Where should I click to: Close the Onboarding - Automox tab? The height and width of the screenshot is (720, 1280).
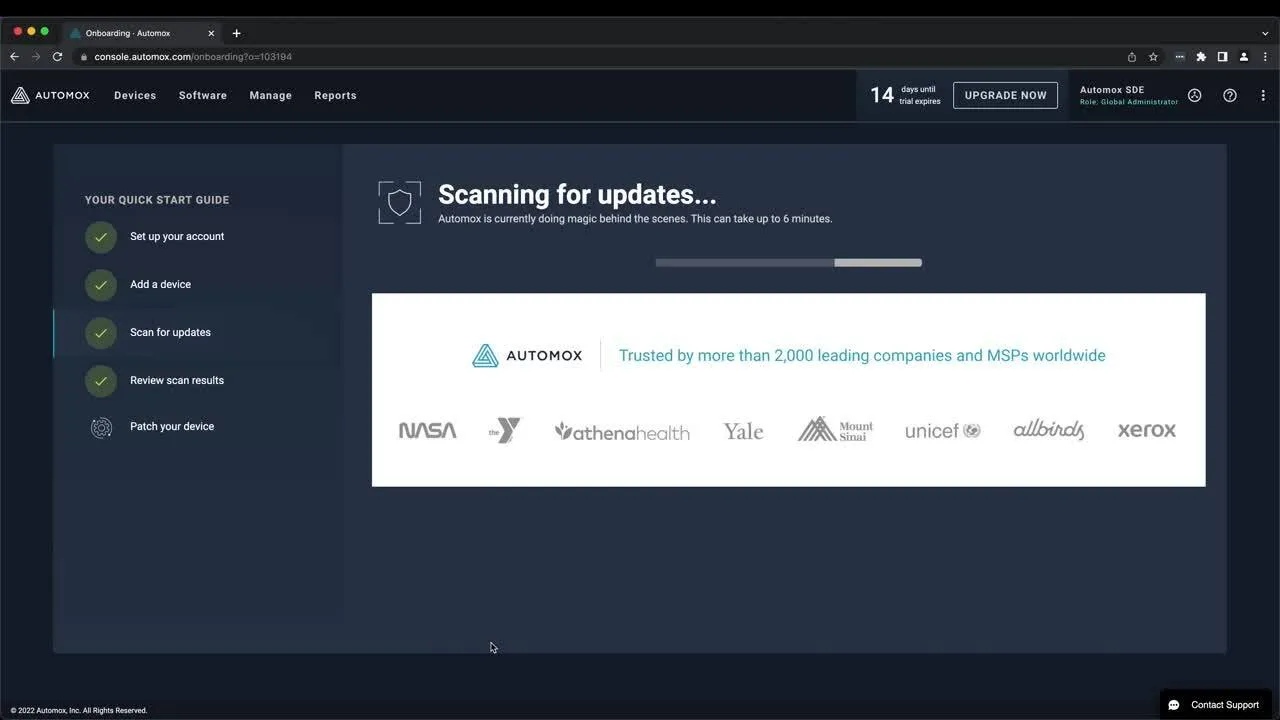coord(211,33)
